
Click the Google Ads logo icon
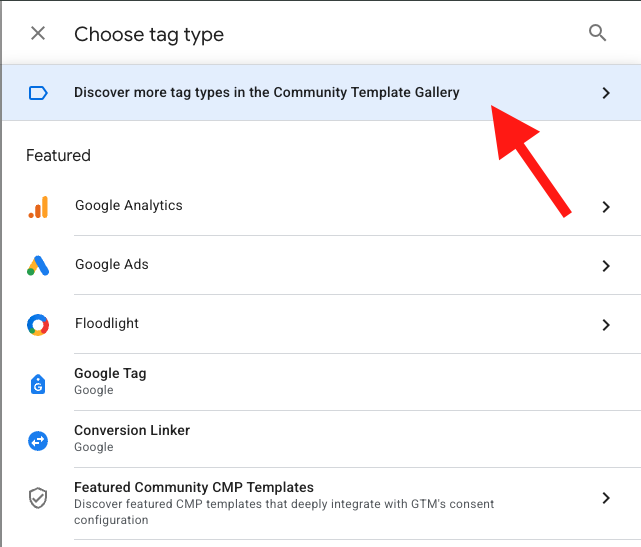(x=38, y=266)
